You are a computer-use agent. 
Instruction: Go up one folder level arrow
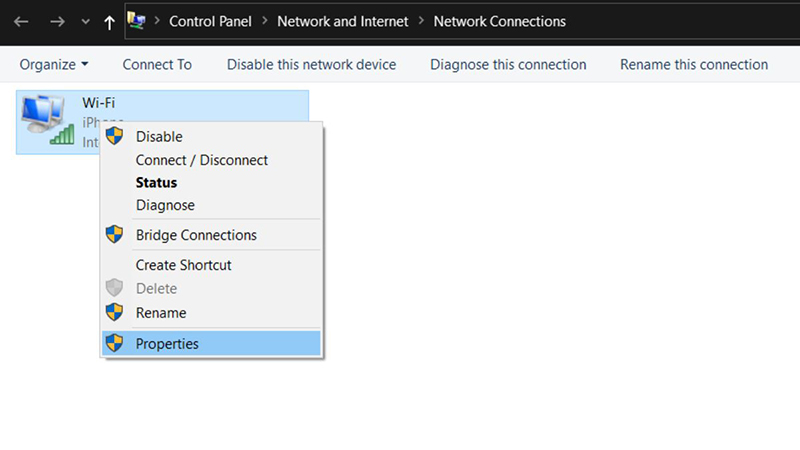(x=109, y=21)
